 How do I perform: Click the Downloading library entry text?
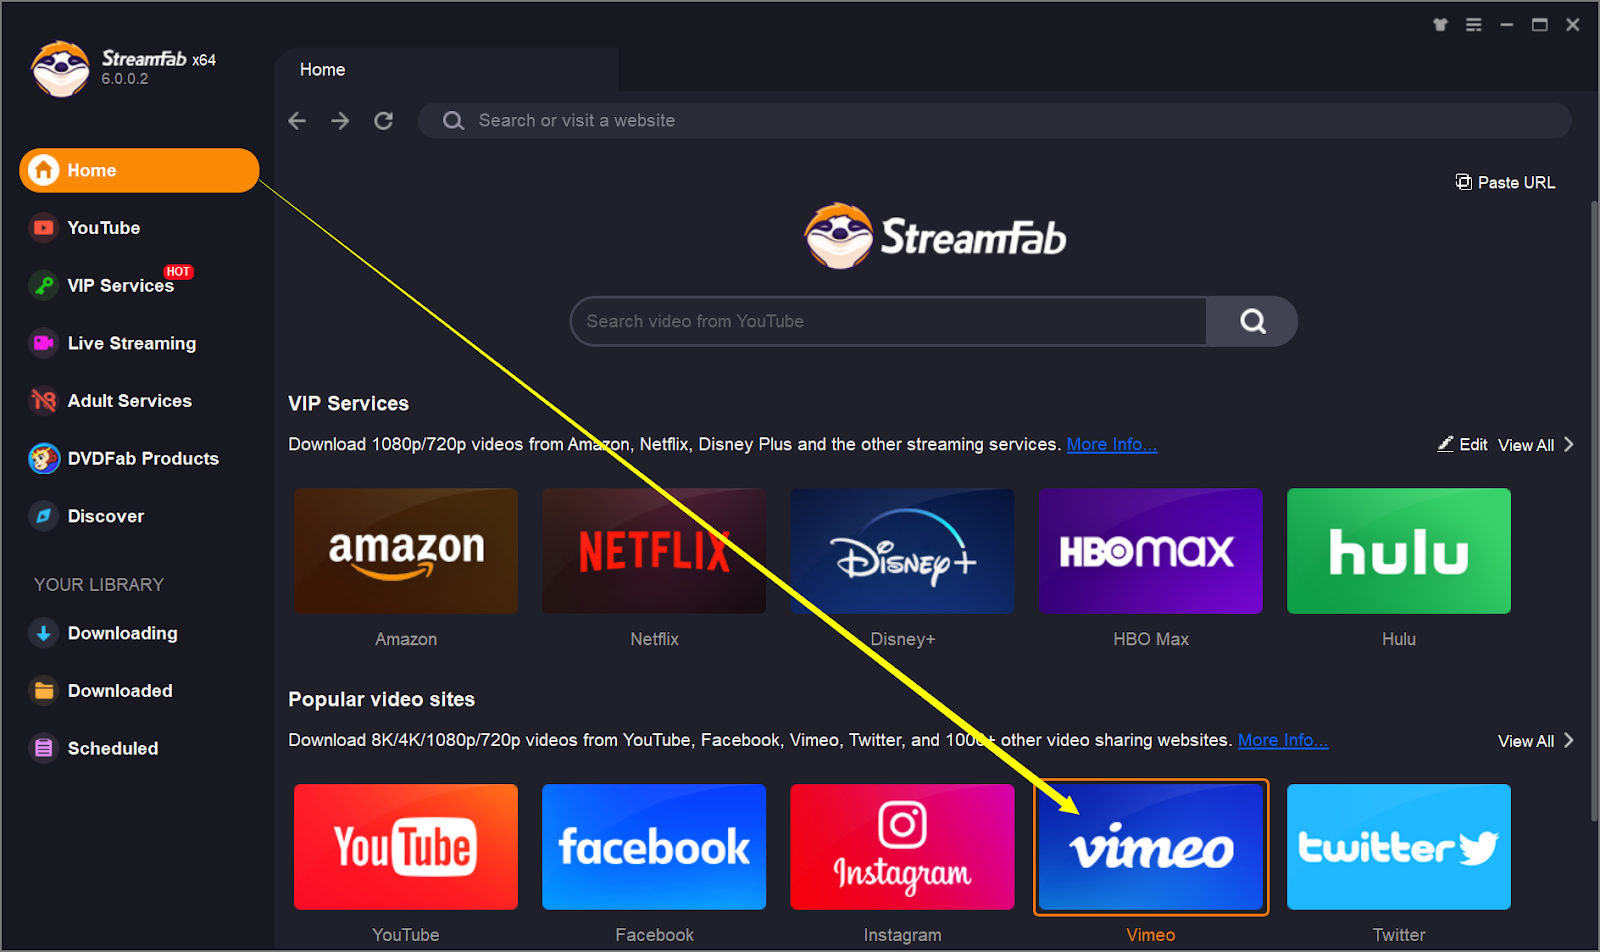click(x=123, y=633)
